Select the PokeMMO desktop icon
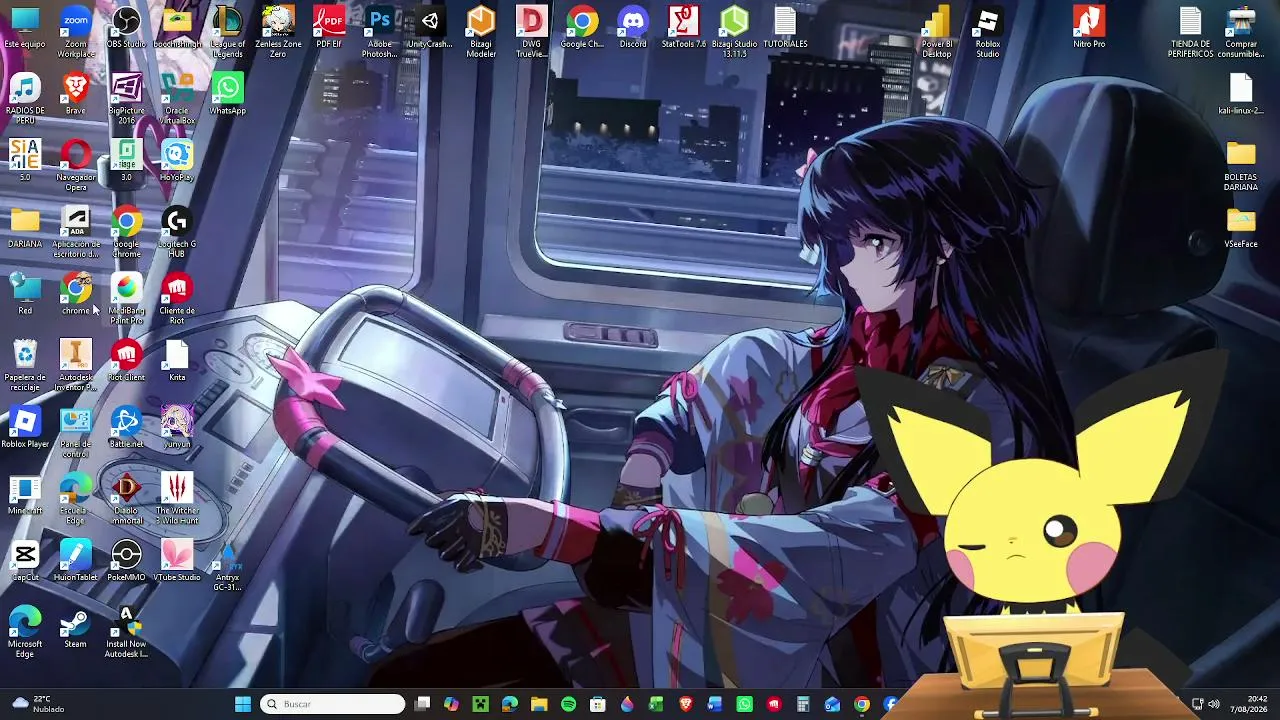Image resolution: width=1280 pixels, height=720 pixels. (x=126, y=561)
